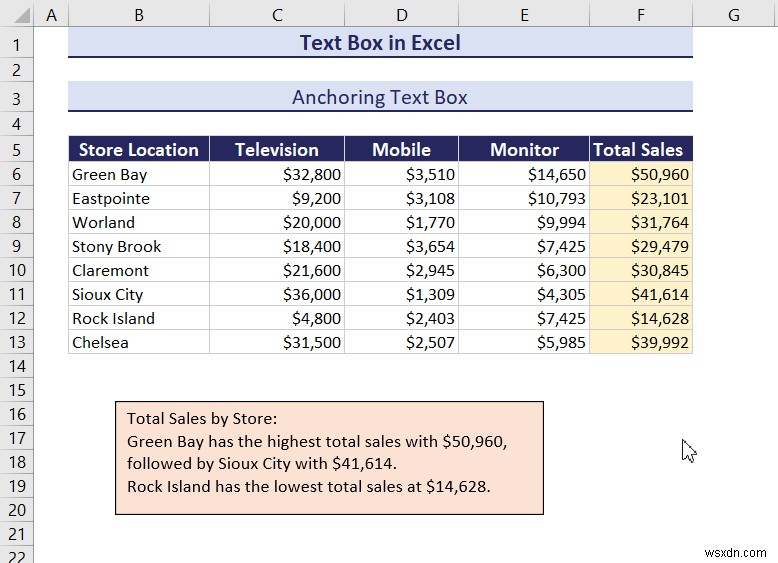The image size is (778, 563).
Task: Select row 20 header
Action: point(16,510)
